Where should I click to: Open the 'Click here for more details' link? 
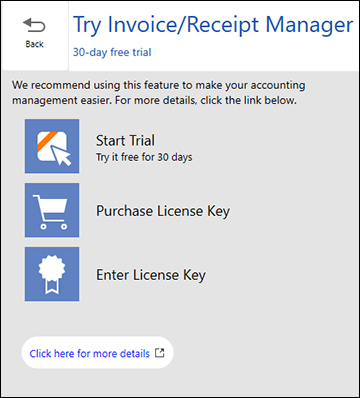click(x=90, y=353)
